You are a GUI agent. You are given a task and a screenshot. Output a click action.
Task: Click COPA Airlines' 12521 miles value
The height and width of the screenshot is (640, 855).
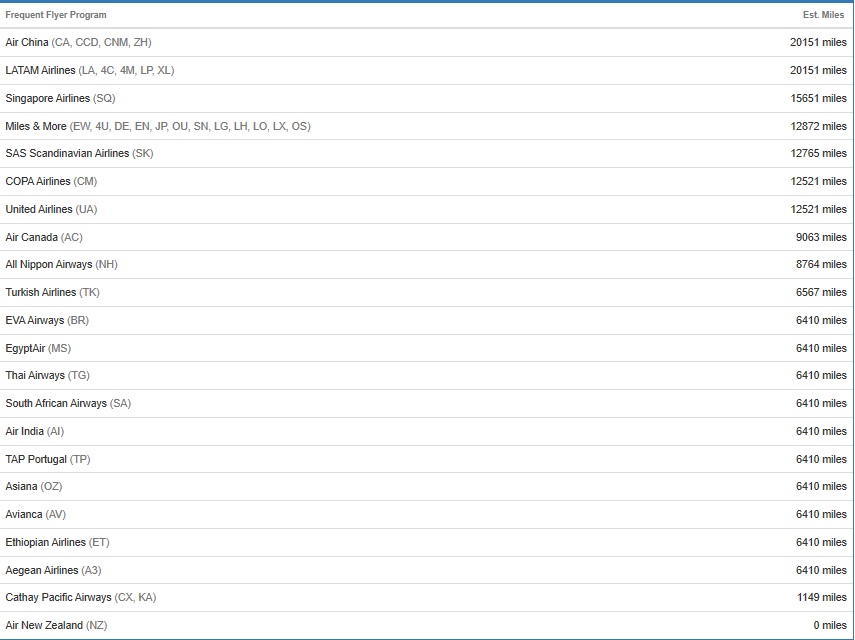818,181
